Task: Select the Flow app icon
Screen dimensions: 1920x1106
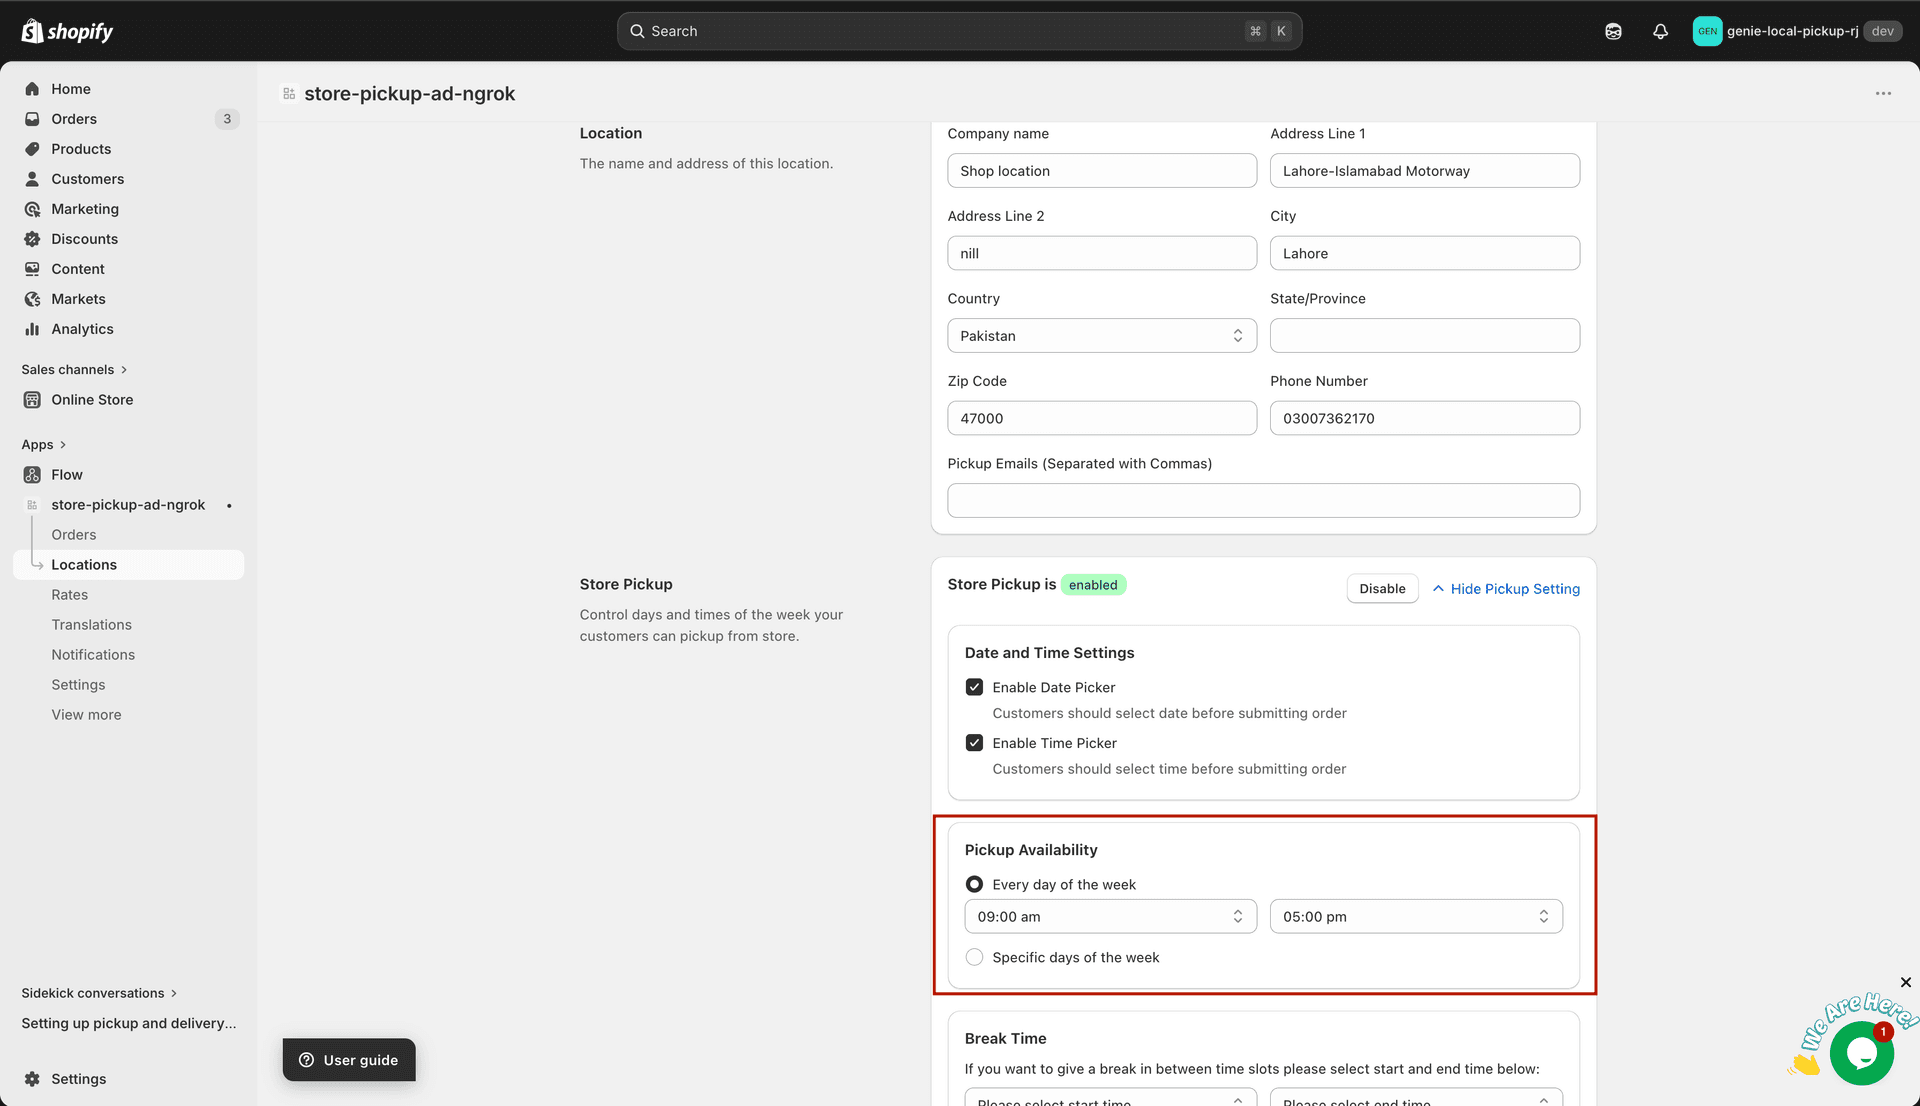Action: click(33, 474)
